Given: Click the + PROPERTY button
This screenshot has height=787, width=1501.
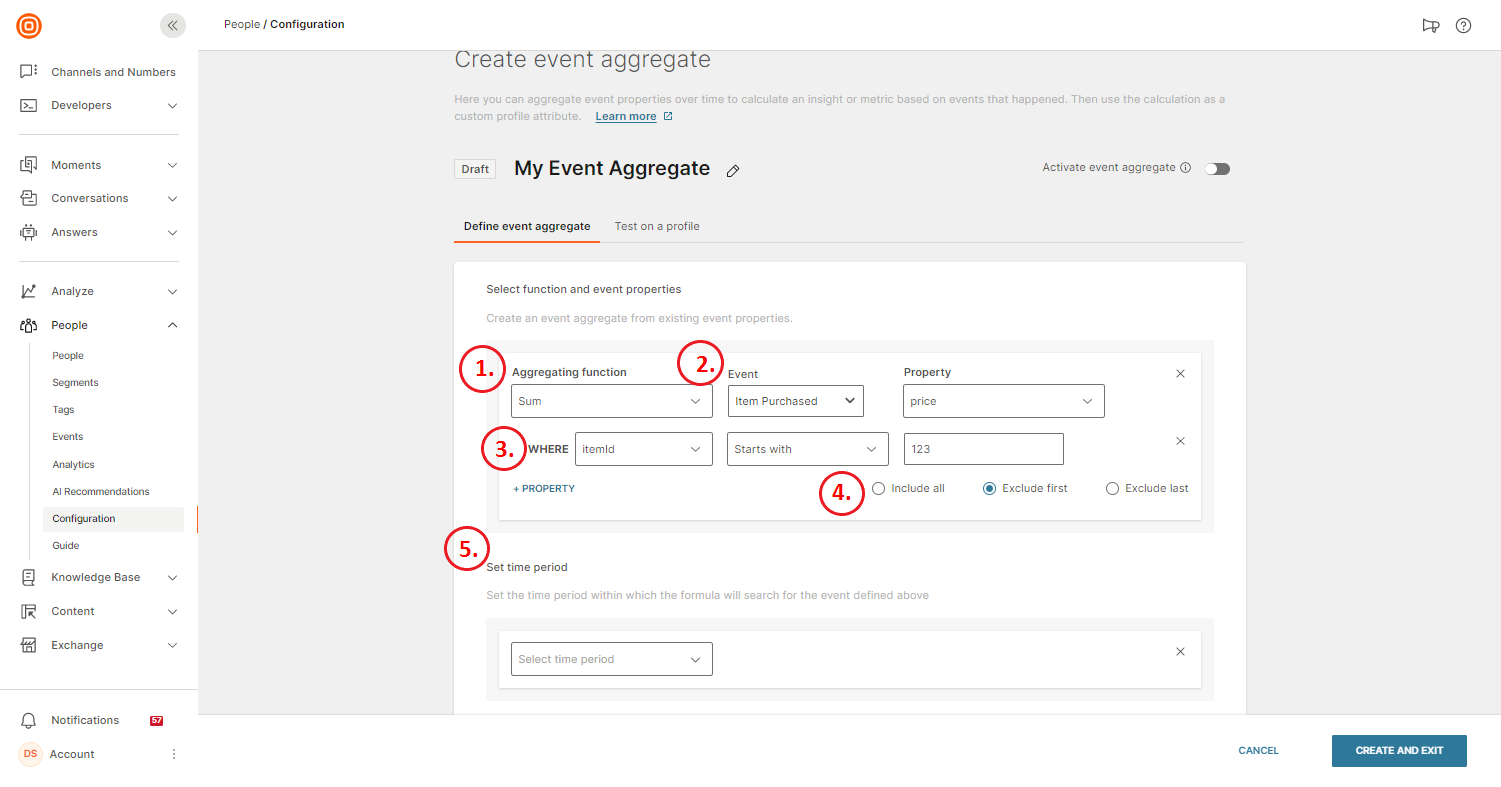Looking at the screenshot, I should pos(544,489).
